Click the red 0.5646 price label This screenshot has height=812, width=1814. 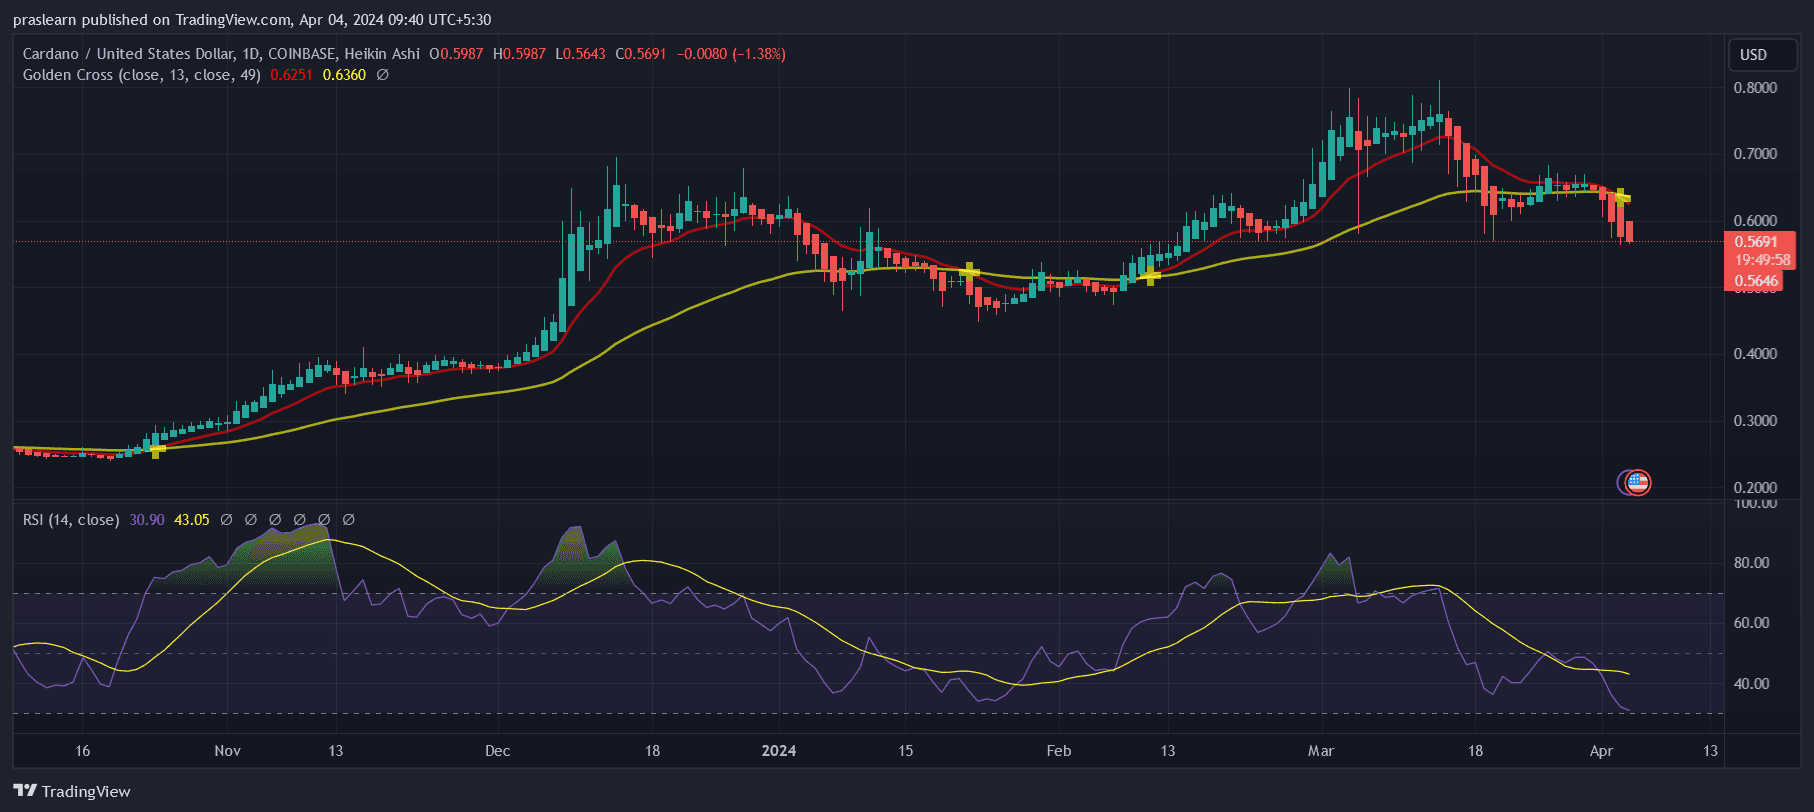1756,281
